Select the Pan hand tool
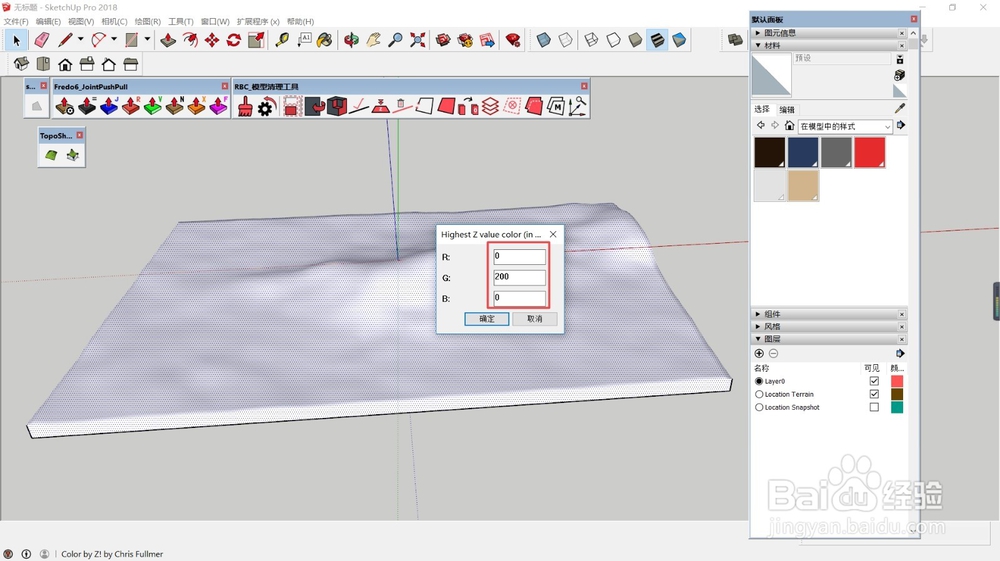Screen dimensions: 1000x561 pos(373,40)
